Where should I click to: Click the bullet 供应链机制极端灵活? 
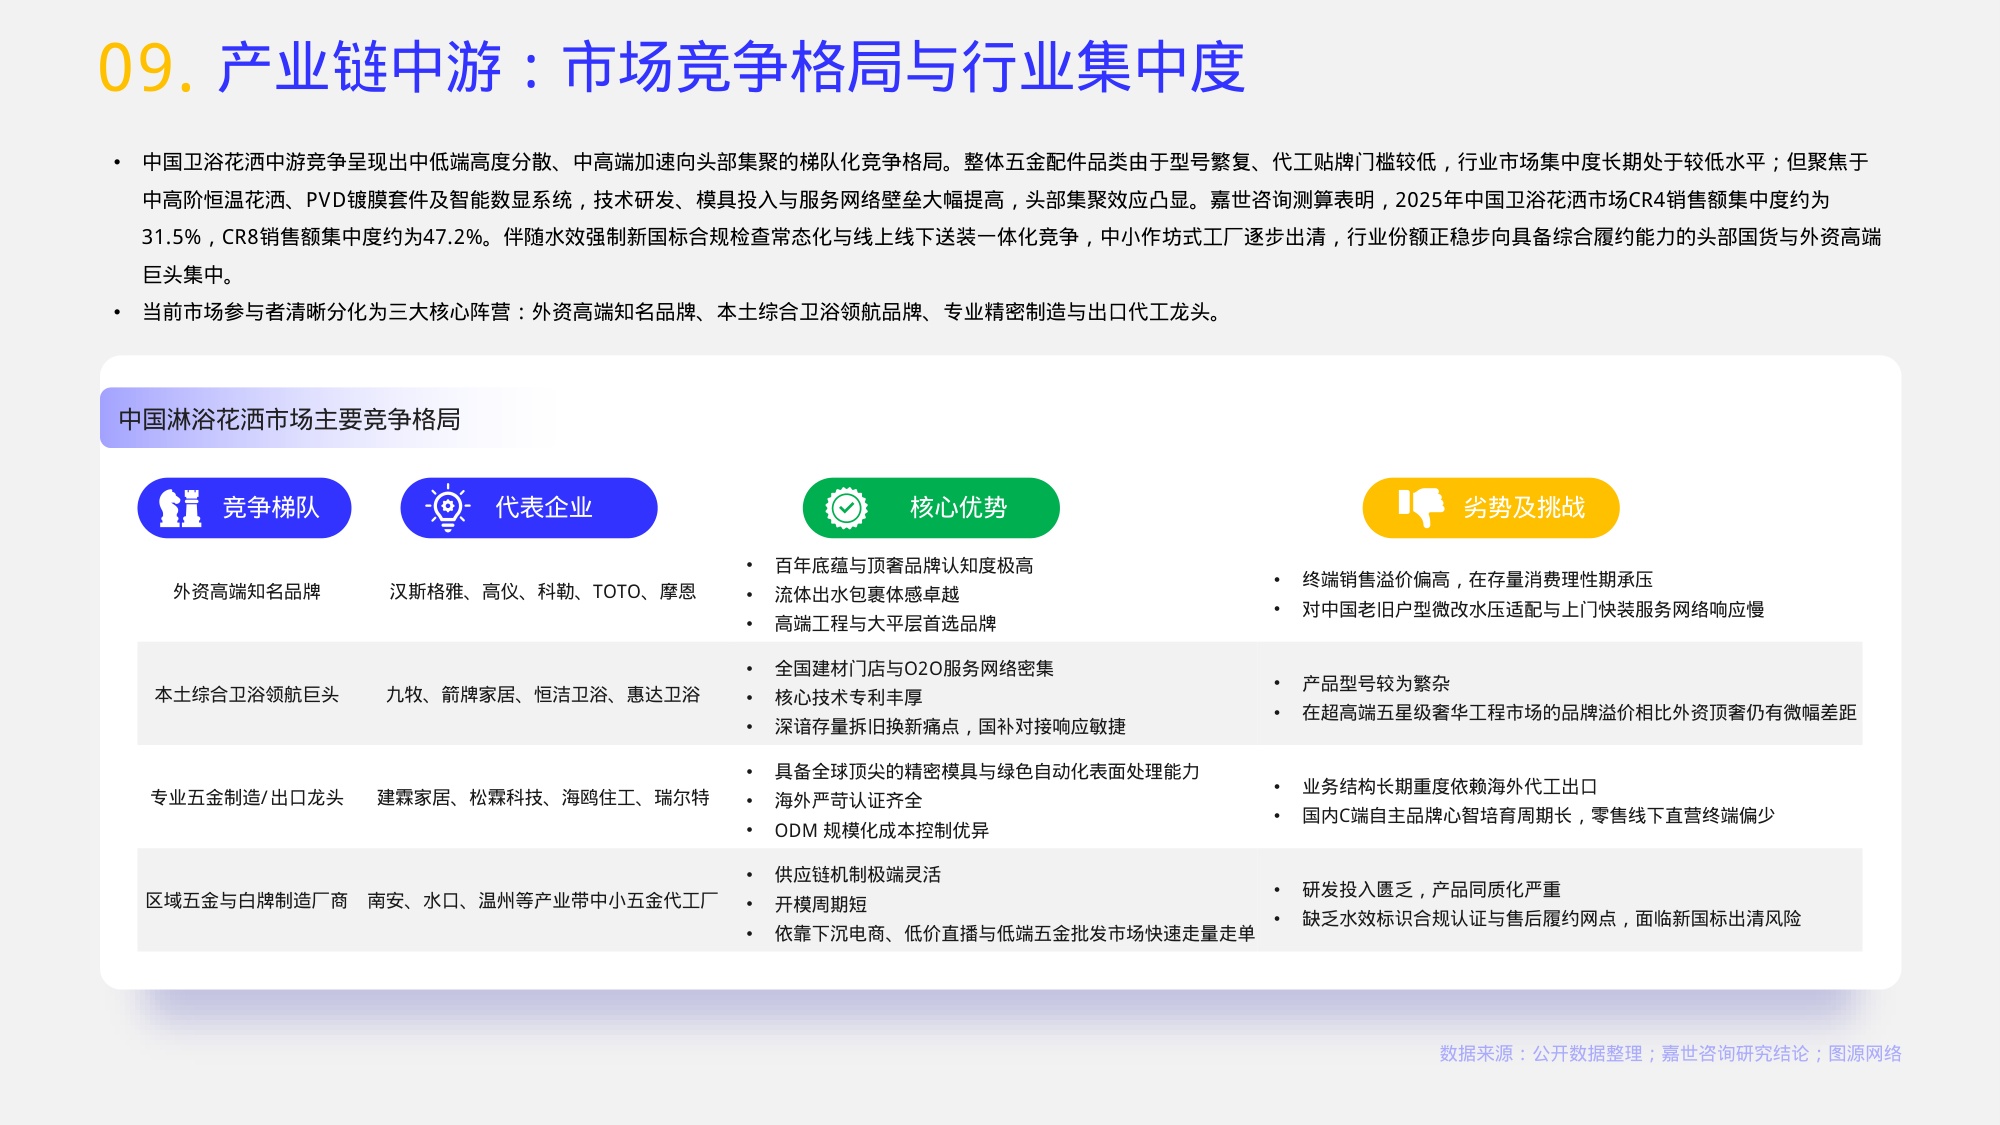pyautogui.click(x=858, y=875)
